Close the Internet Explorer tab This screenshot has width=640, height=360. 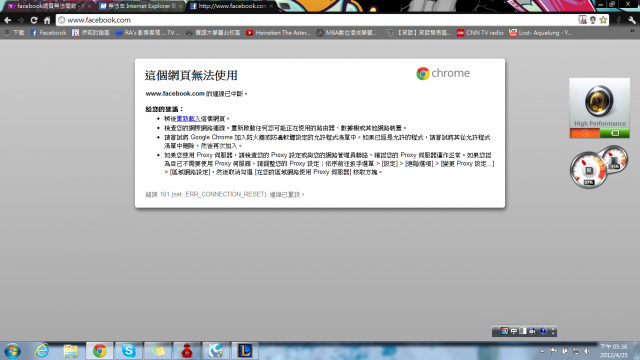(180, 6)
